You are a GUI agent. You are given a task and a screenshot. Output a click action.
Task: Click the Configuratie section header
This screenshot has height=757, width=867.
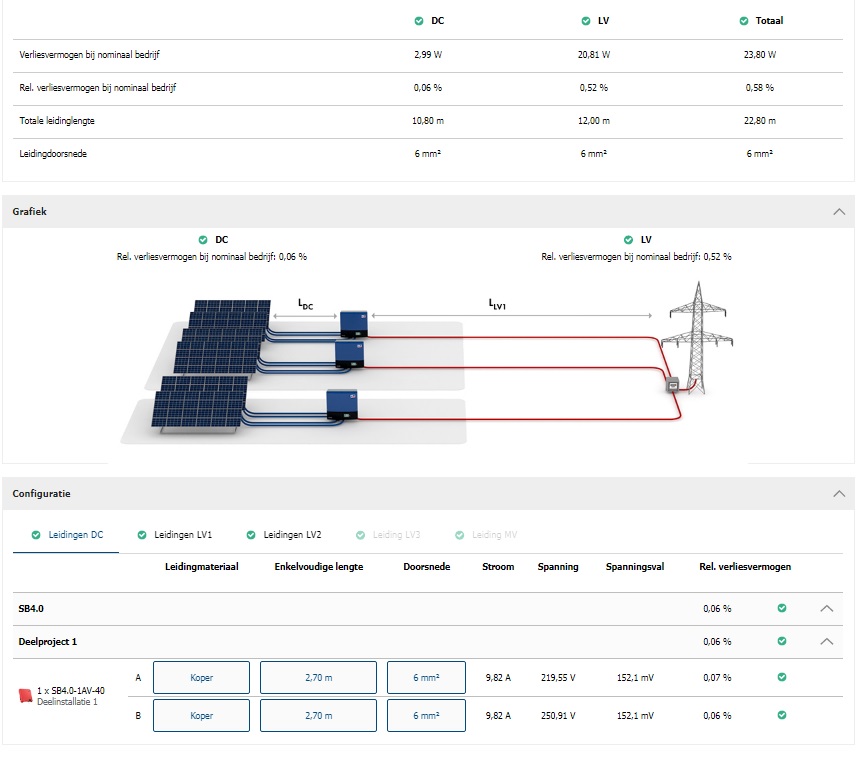pyautogui.click(x=429, y=493)
